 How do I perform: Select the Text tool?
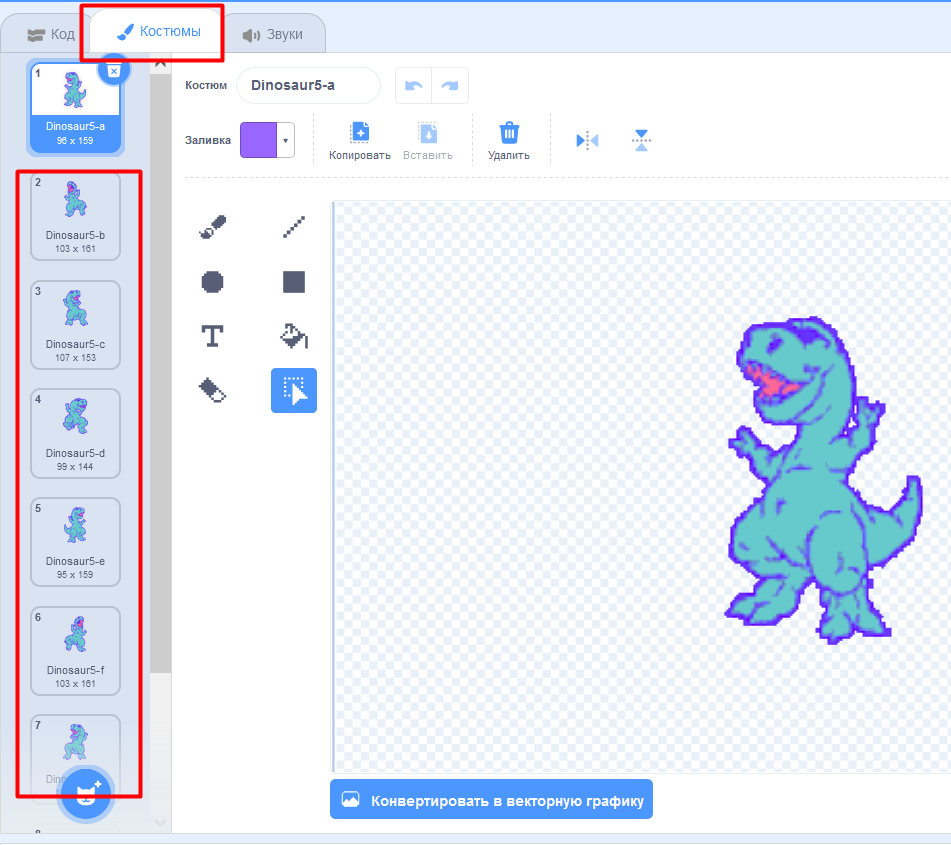point(211,337)
